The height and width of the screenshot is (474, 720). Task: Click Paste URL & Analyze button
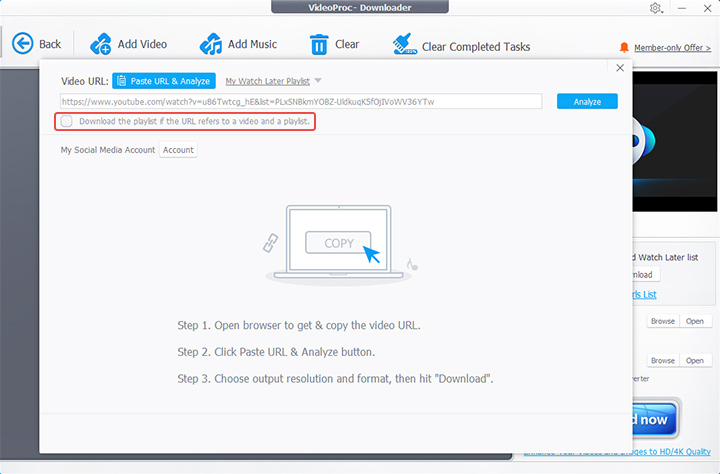click(x=164, y=81)
